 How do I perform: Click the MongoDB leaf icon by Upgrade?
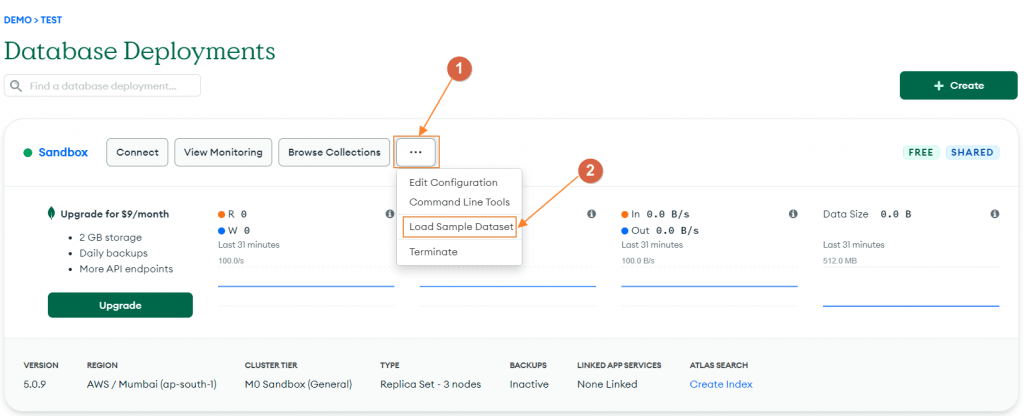(51, 214)
